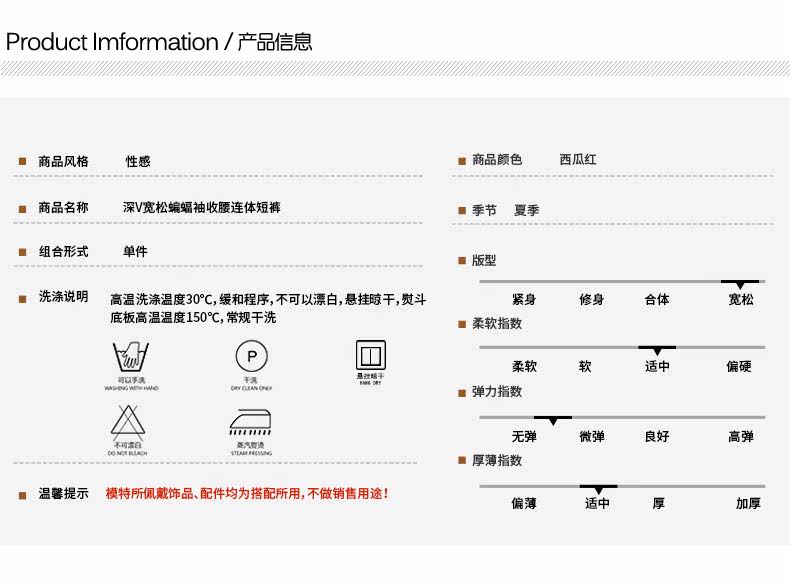Select the 修身 fit label
790x584 pixels.
[591, 299]
